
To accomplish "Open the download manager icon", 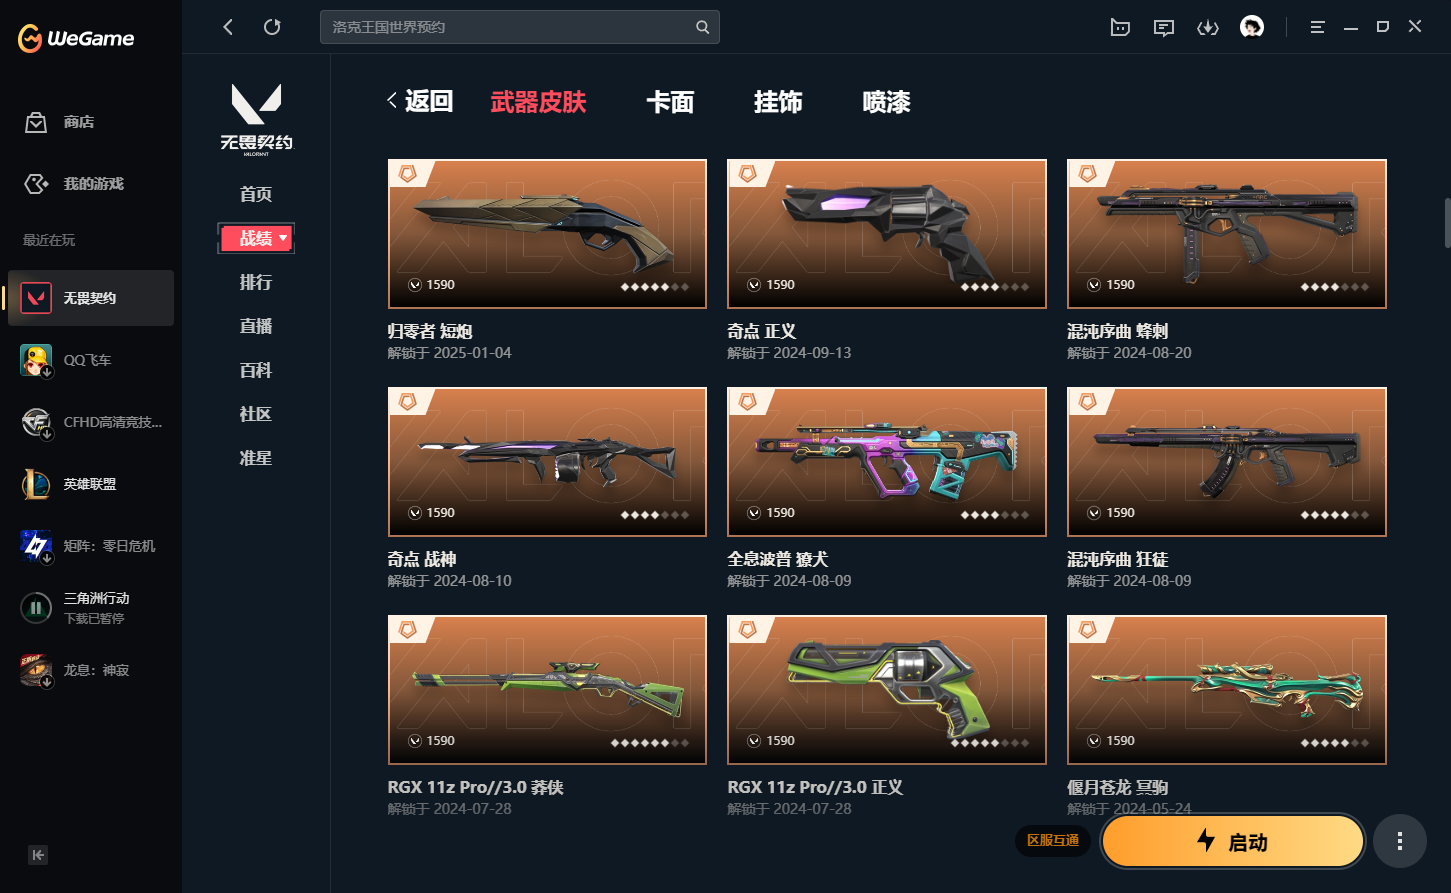I will point(1208,27).
